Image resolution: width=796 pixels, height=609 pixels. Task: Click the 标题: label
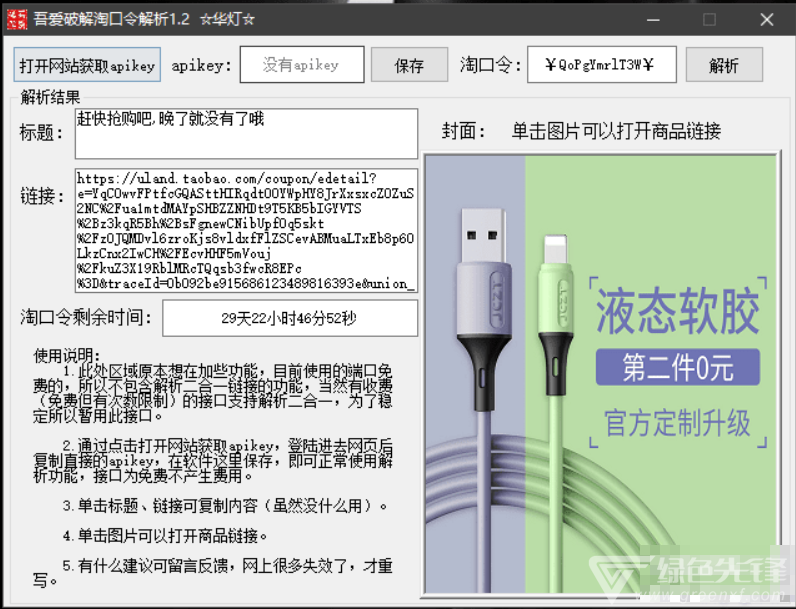tap(42, 133)
